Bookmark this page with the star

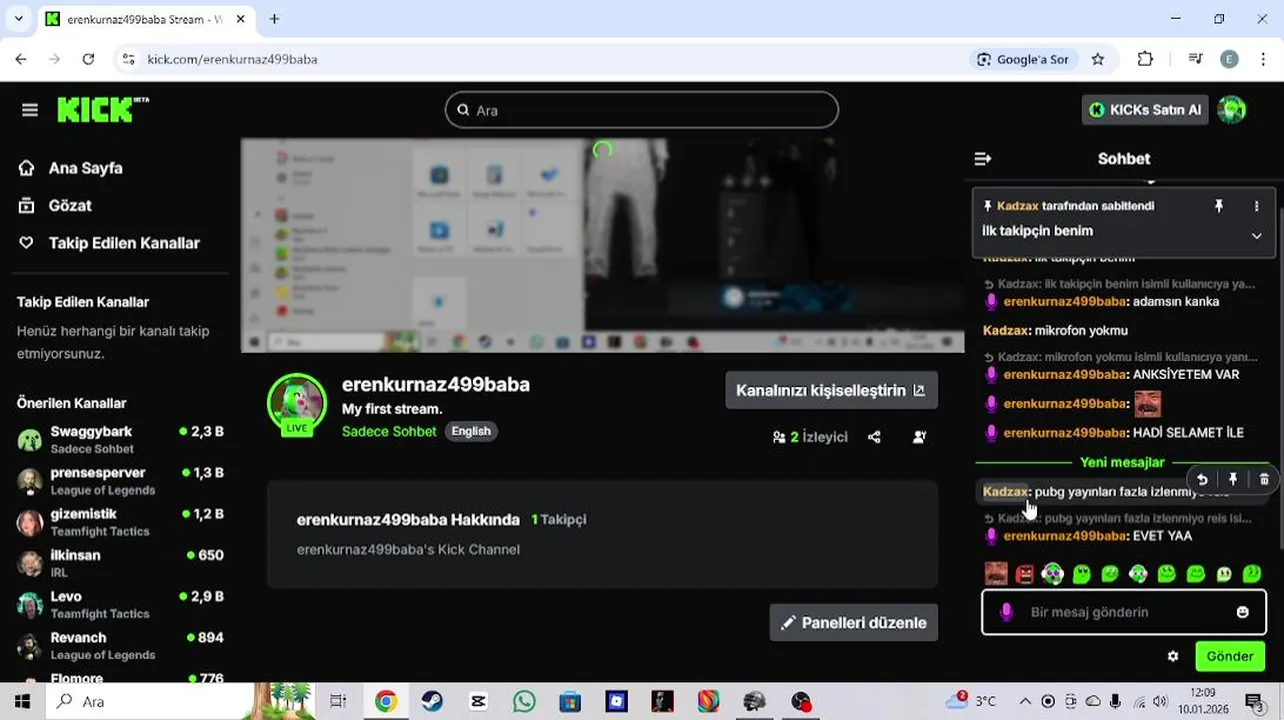click(x=1098, y=59)
